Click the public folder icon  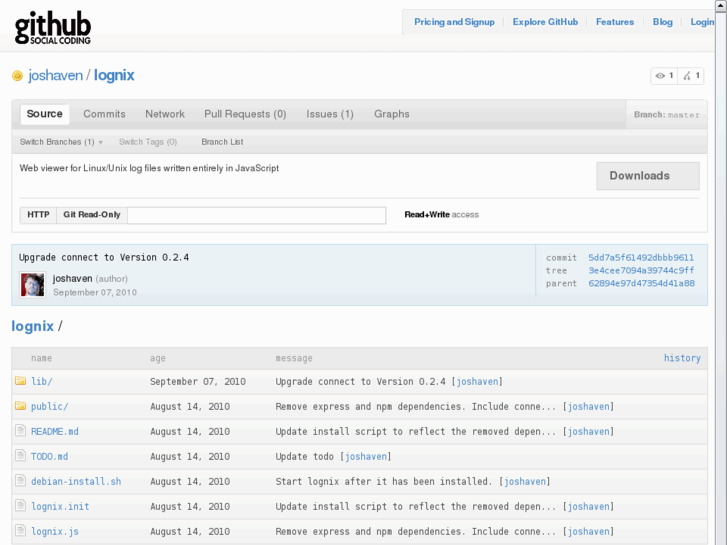pyautogui.click(x=20, y=406)
